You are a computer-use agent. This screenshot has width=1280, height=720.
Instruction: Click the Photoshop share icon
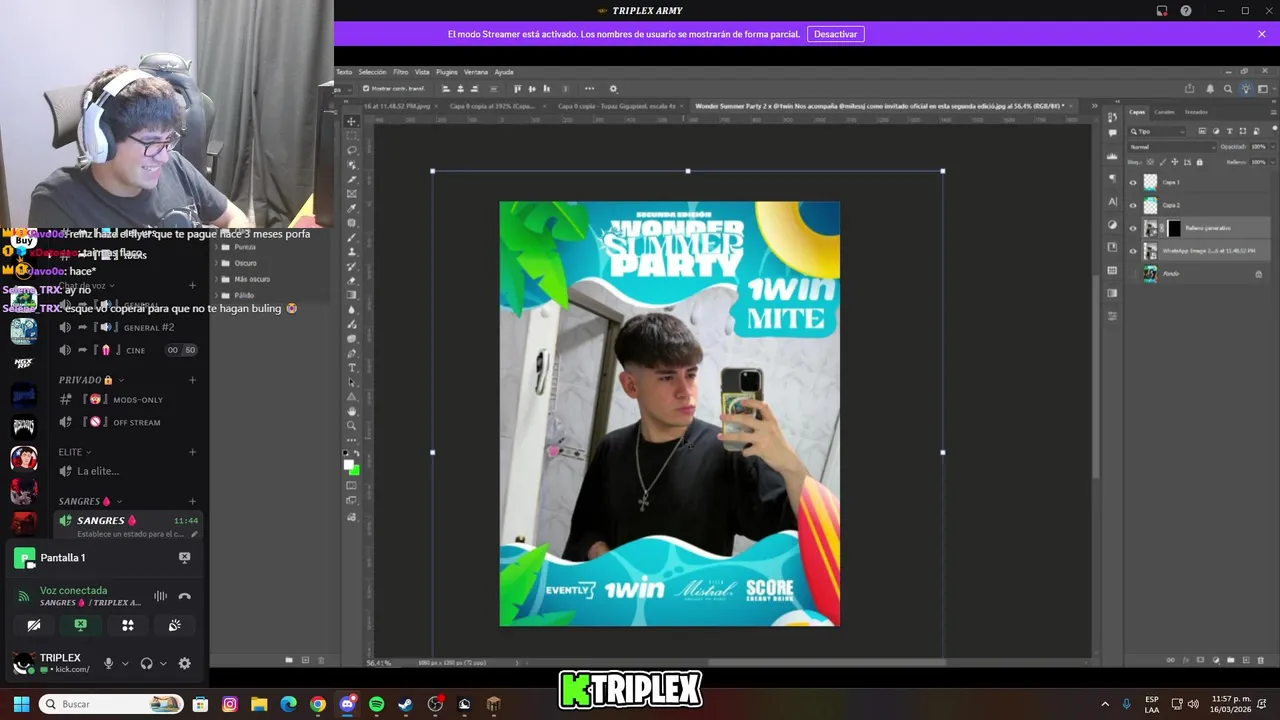(1190, 88)
